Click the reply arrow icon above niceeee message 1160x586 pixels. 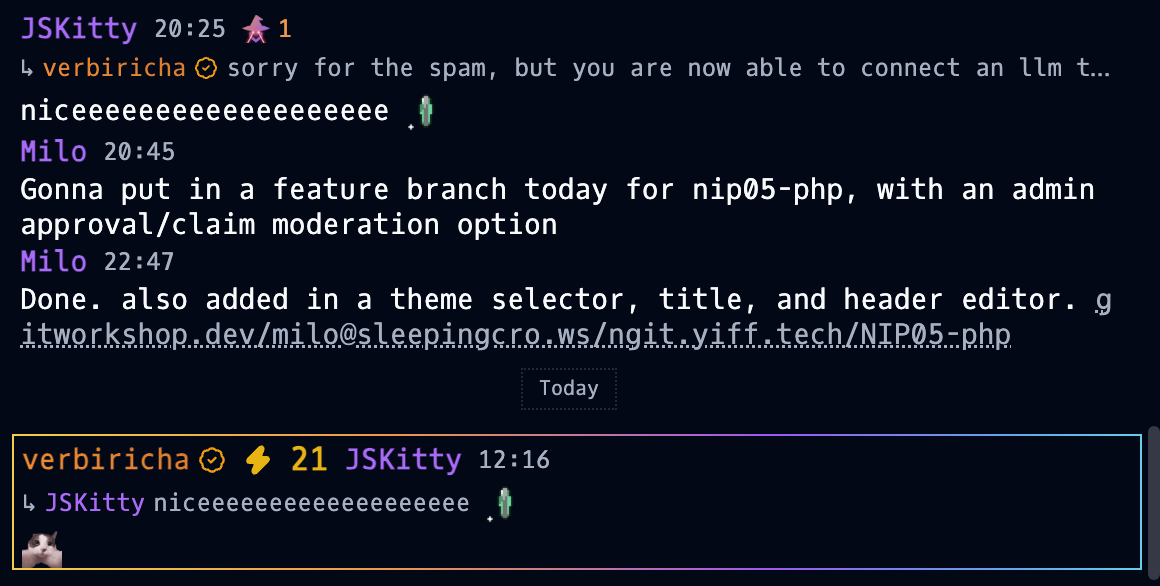[27, 69]
